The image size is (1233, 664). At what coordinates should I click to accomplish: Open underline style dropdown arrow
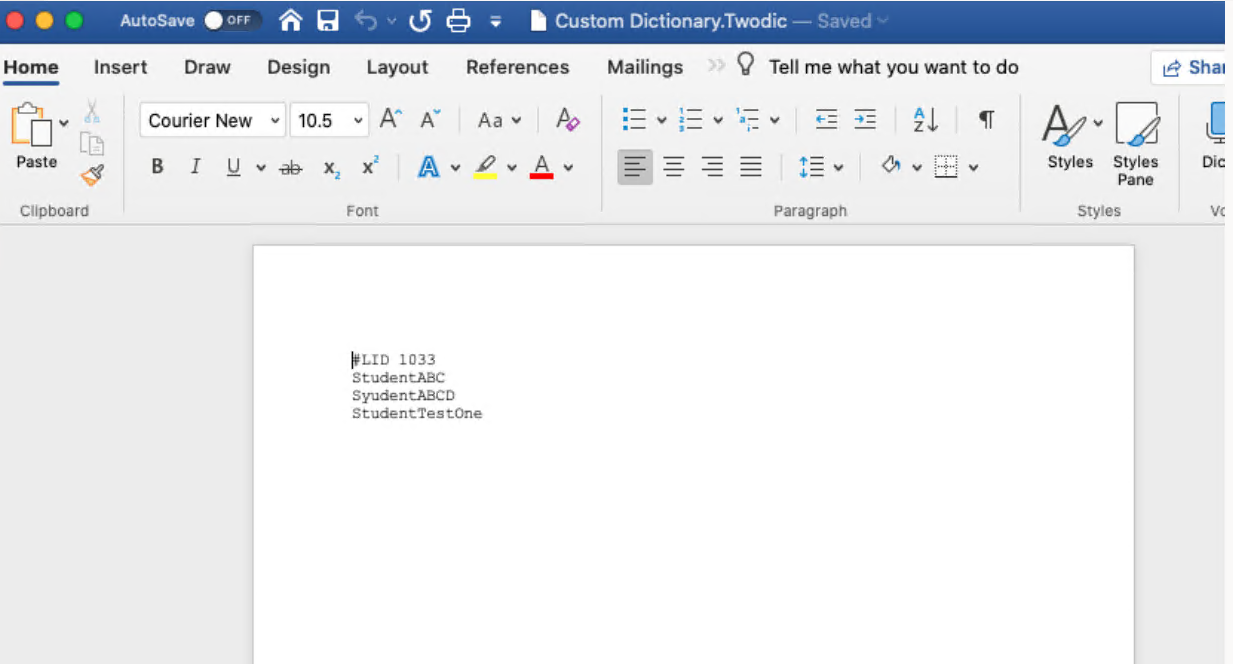coord(261,168)
